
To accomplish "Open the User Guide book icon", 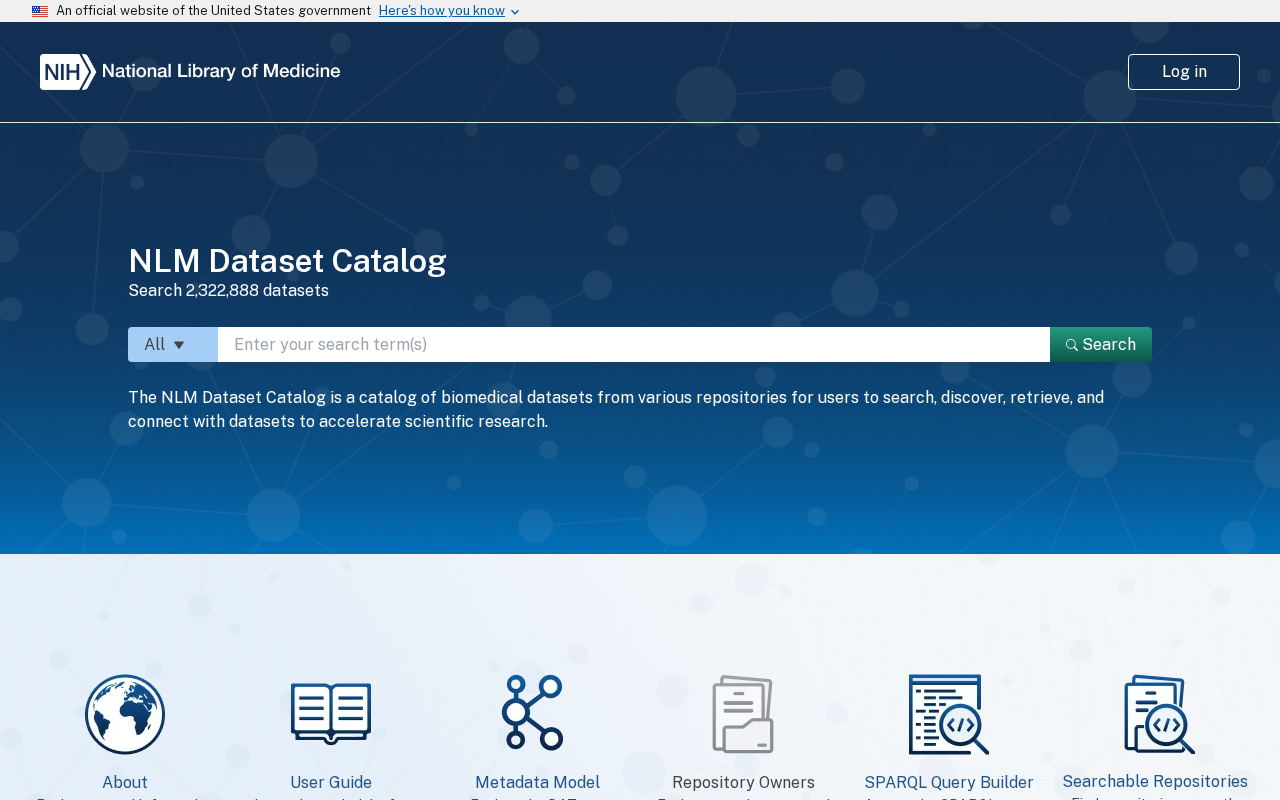I will point(331,714).
